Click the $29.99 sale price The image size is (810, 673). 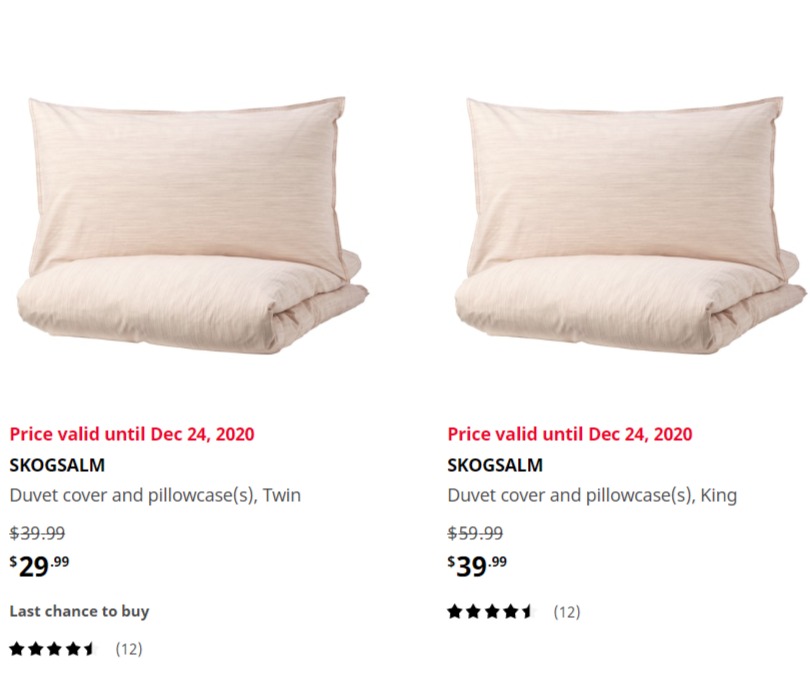(x=39, y=566)
